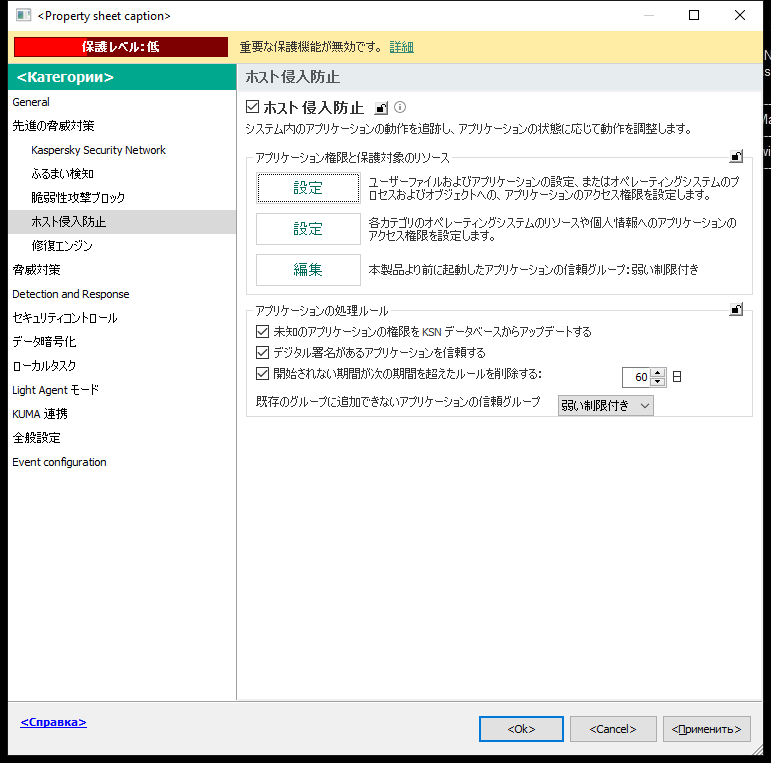Image resolution: width=771 pixels, height=763 pixels.
Task: Increase the 60-day value with up arrow
Action: 657,373
